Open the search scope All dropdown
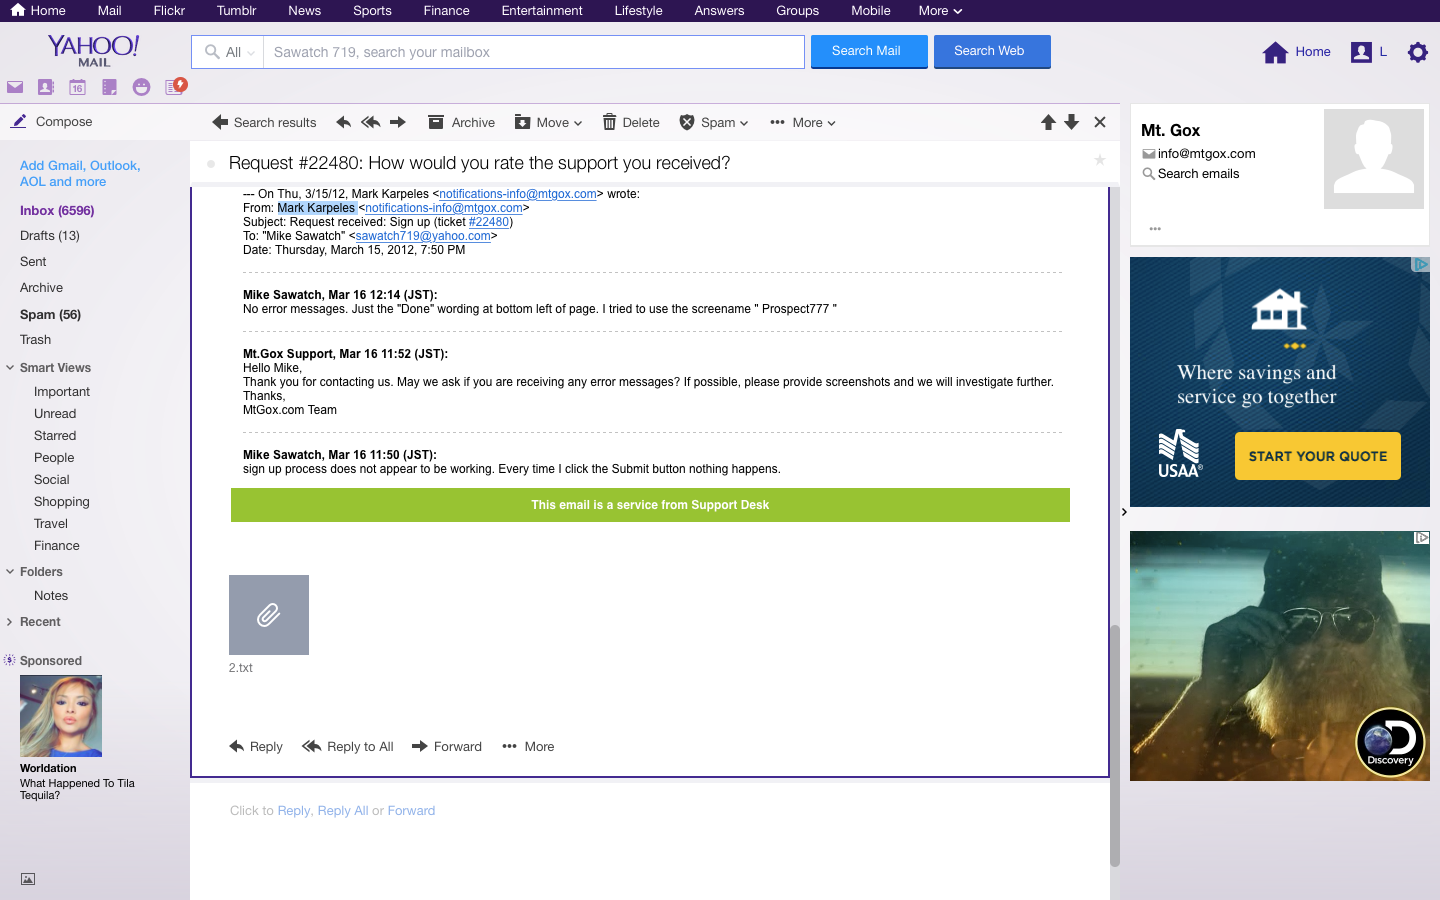This screenshot has width=1440, height=900. click(x=228, y=52)
